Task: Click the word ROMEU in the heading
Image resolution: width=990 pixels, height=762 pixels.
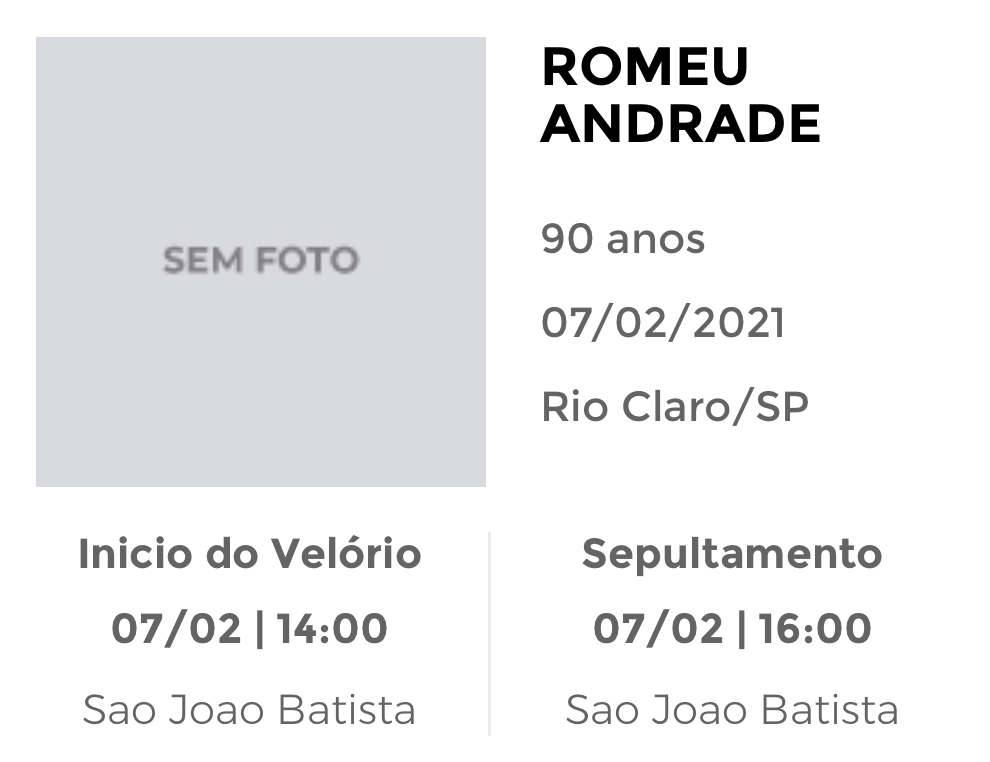Action: [645, 67]
